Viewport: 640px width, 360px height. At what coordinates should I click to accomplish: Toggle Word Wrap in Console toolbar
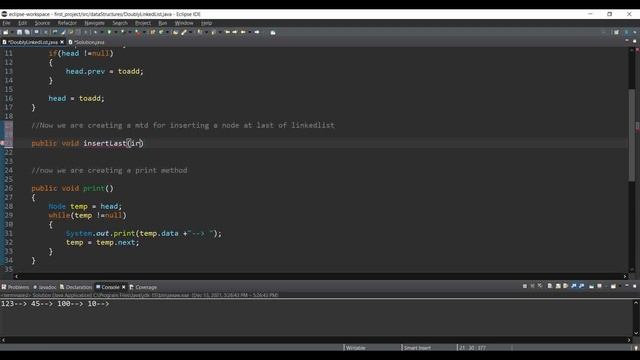(565, 286)
